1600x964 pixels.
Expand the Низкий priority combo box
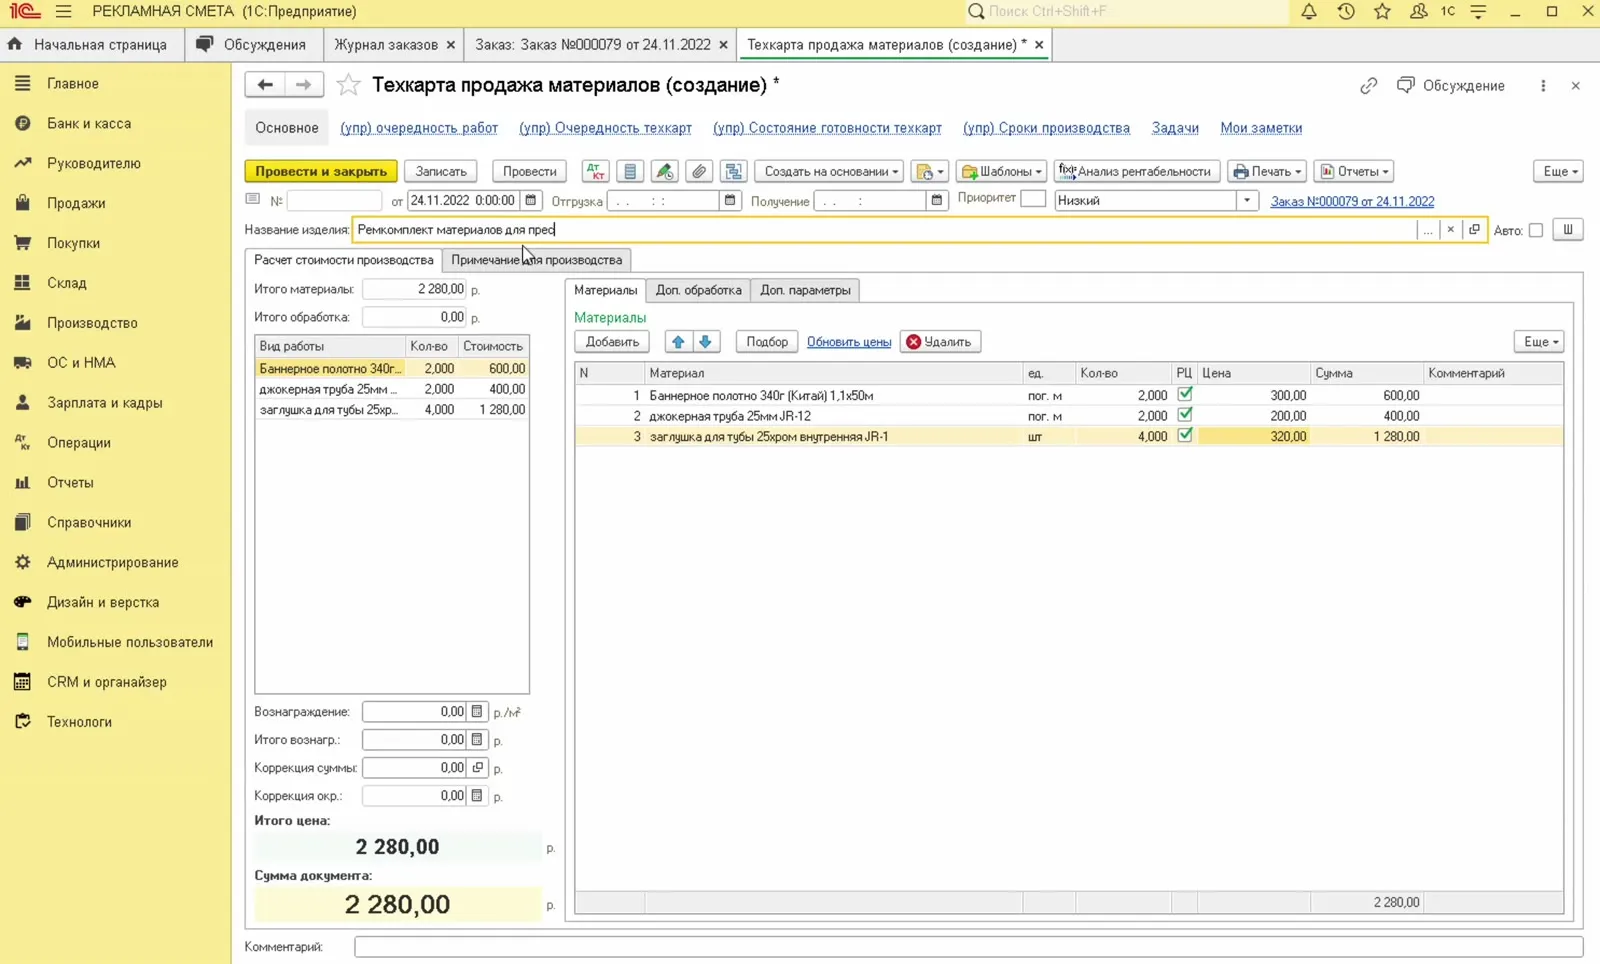tap(1247, 201)
